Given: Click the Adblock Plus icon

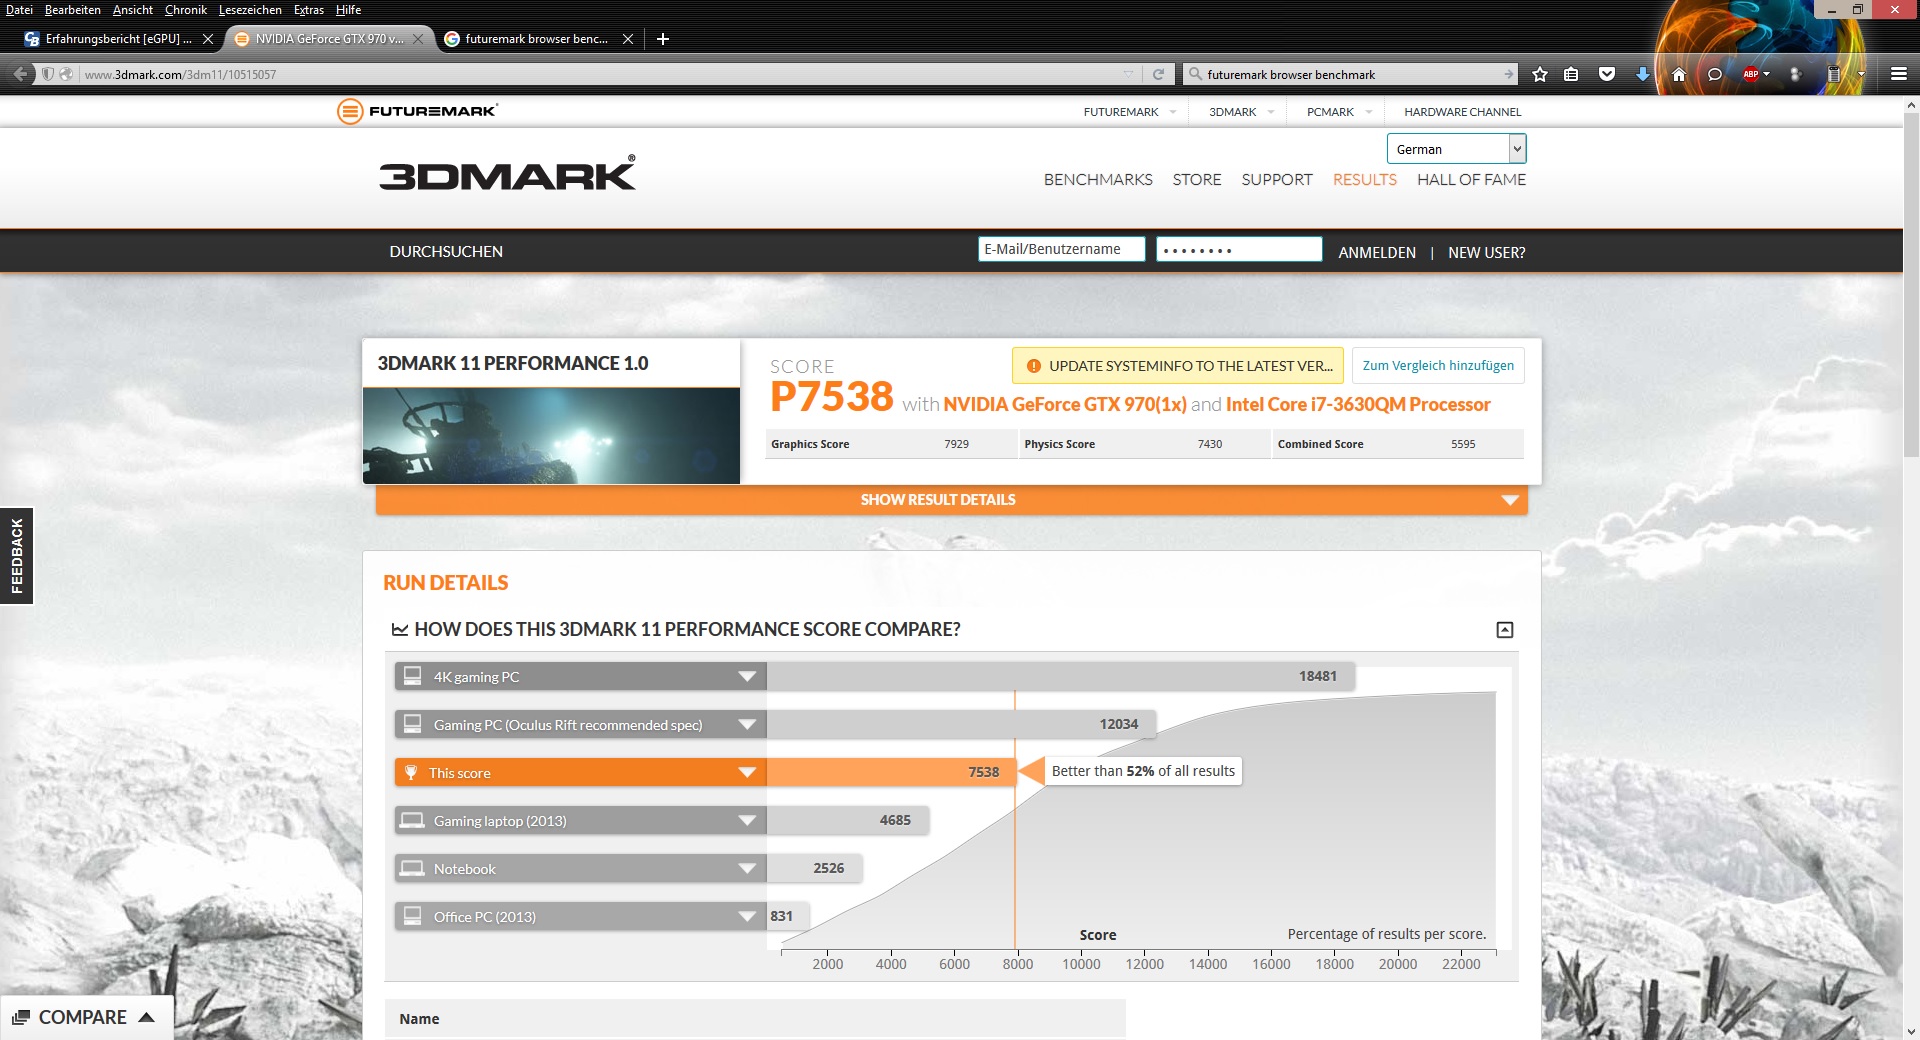Looking at the screenshot, I should (x=1750, y=74).
